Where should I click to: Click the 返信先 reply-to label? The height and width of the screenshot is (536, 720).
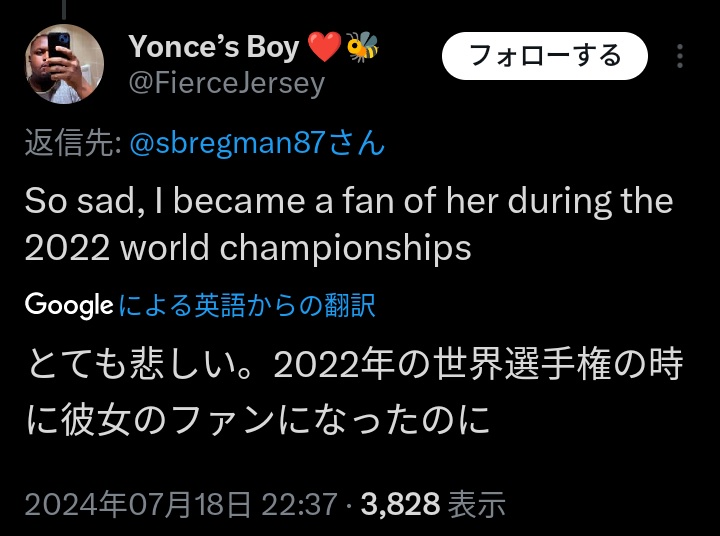71,143
